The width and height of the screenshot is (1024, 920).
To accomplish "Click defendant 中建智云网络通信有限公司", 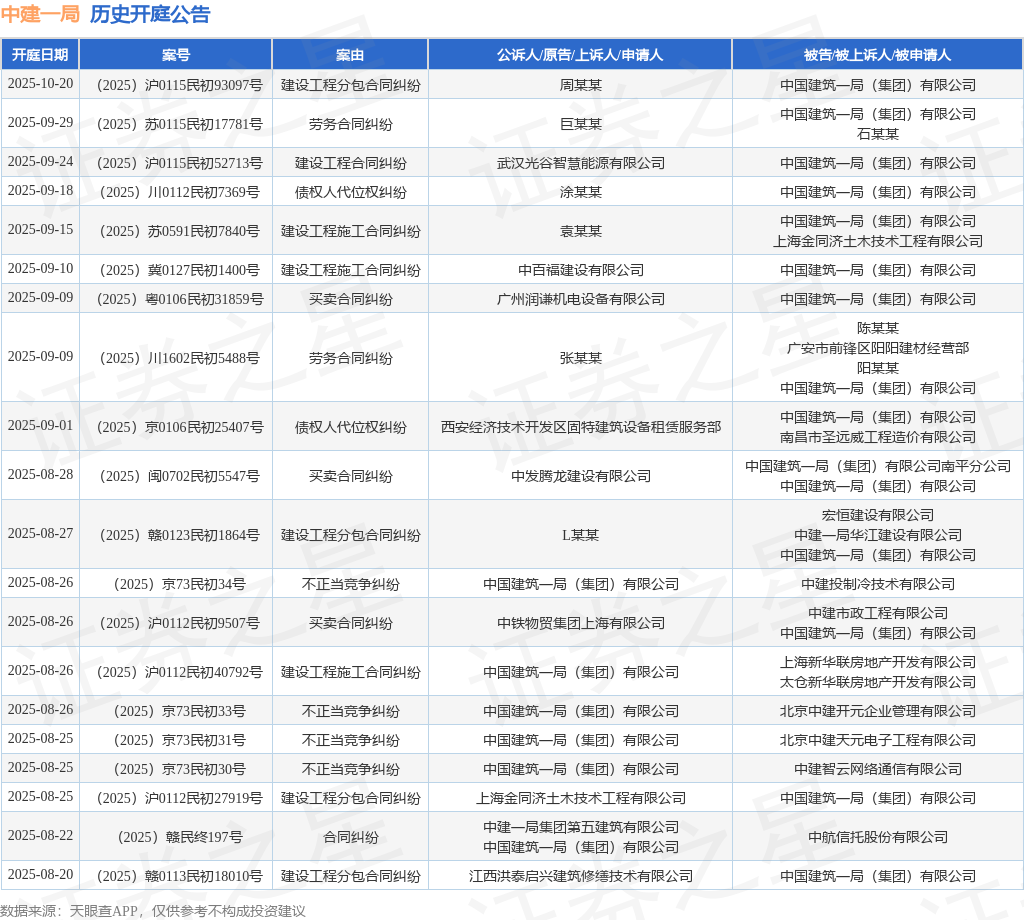I will [x=877, y=769].
